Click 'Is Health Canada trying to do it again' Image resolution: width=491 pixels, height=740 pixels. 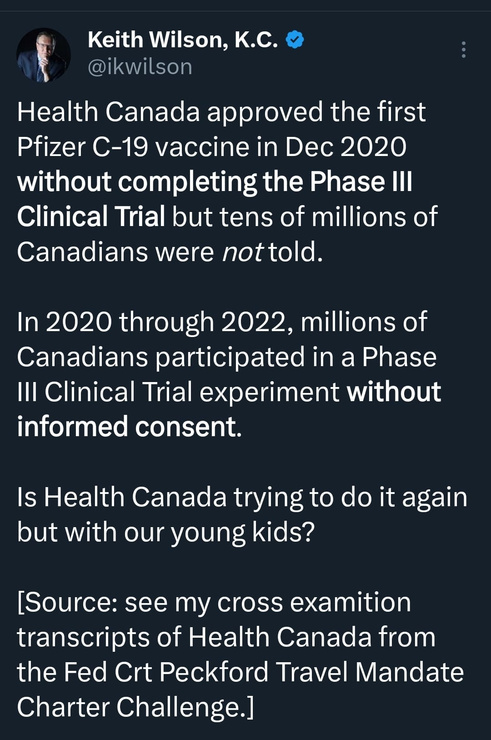point(242,498)
